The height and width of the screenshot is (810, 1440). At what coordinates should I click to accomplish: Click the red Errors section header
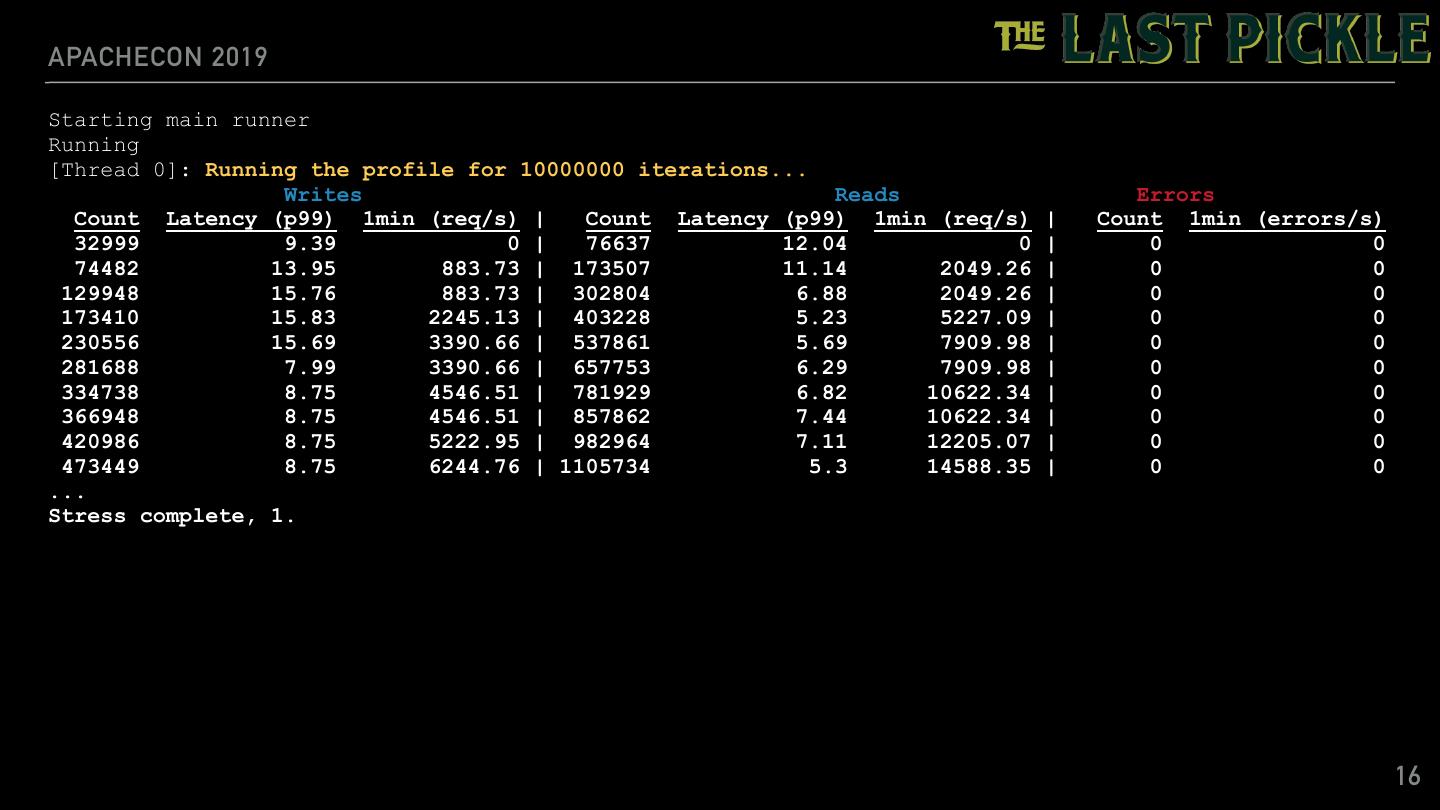pos(1174,195)
